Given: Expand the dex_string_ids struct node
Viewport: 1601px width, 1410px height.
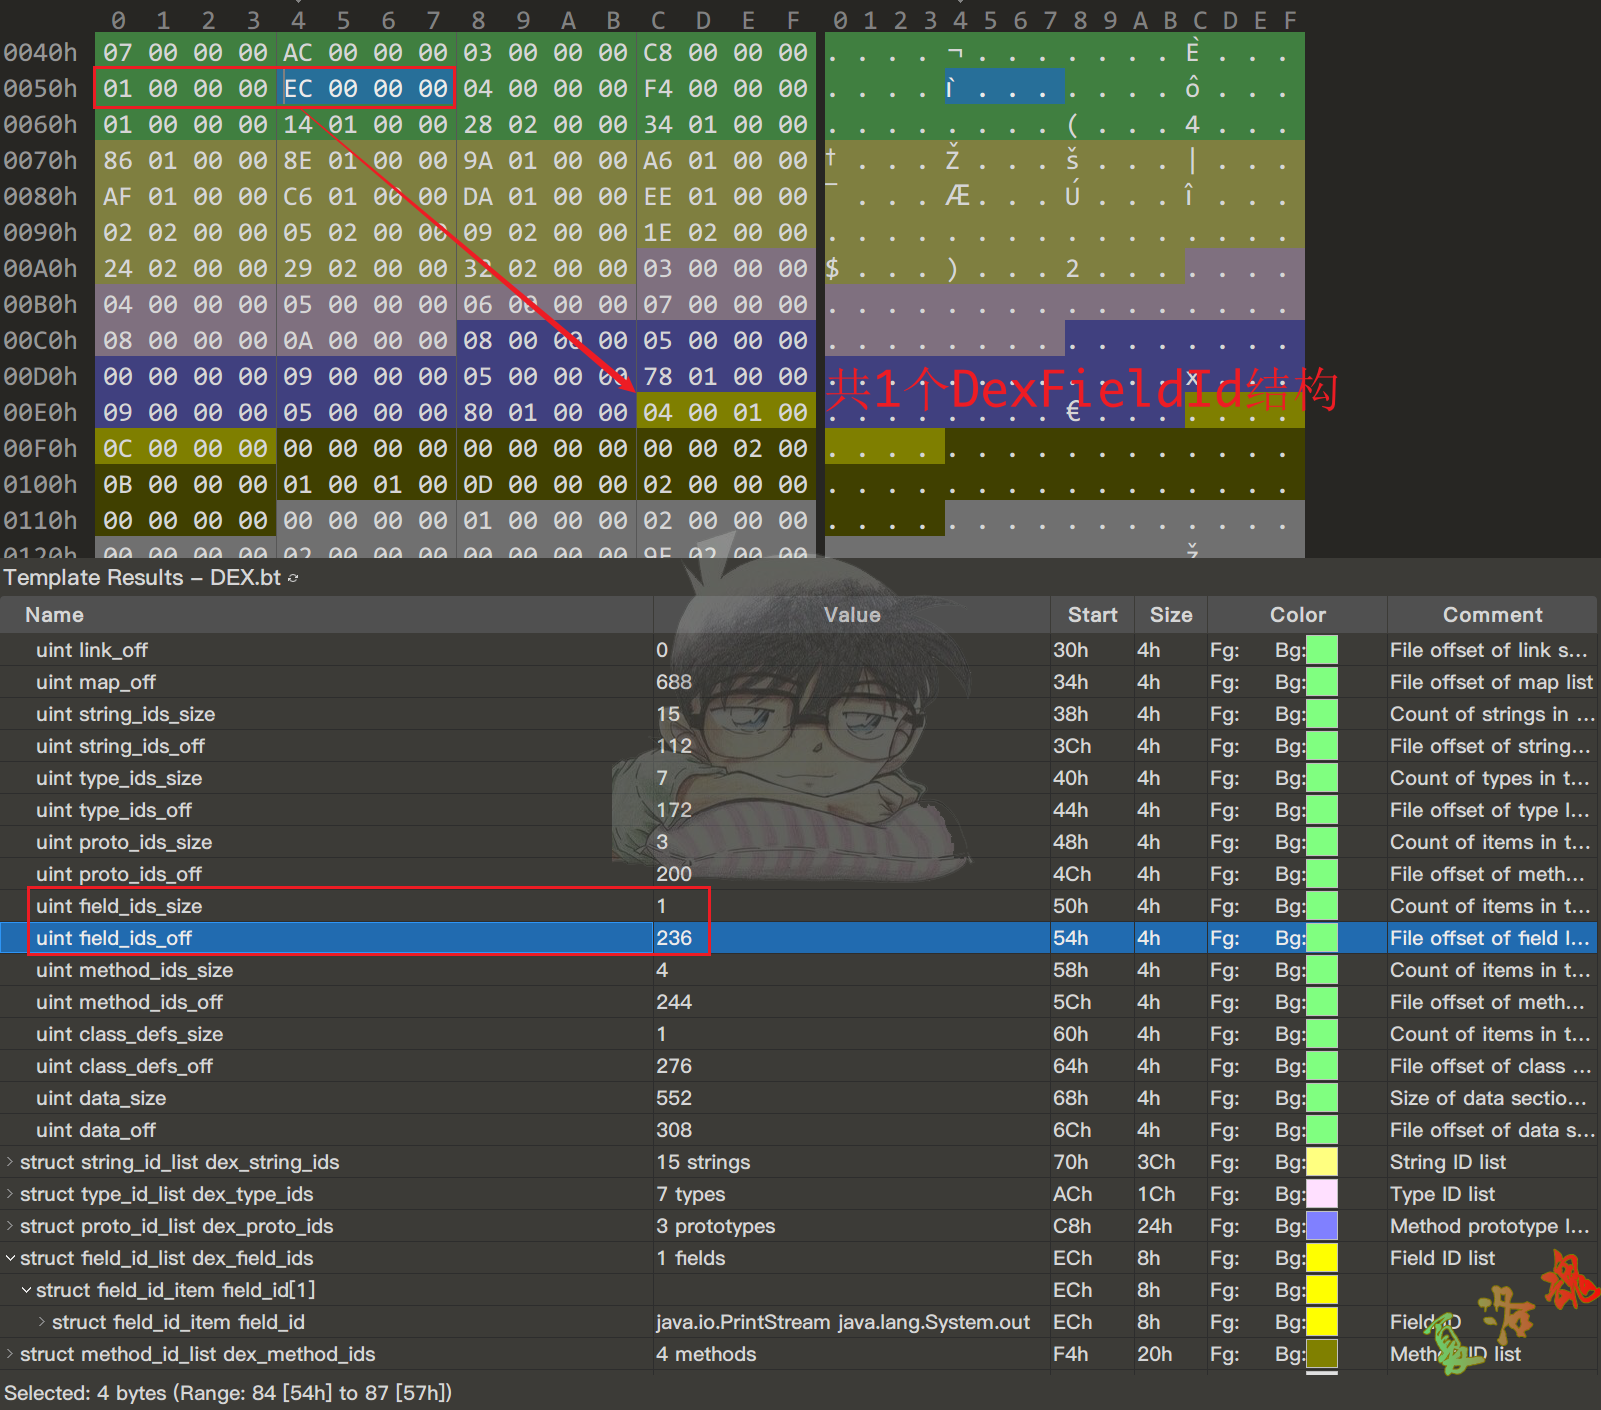Looking at the screenshot, I should point(10,1162).
